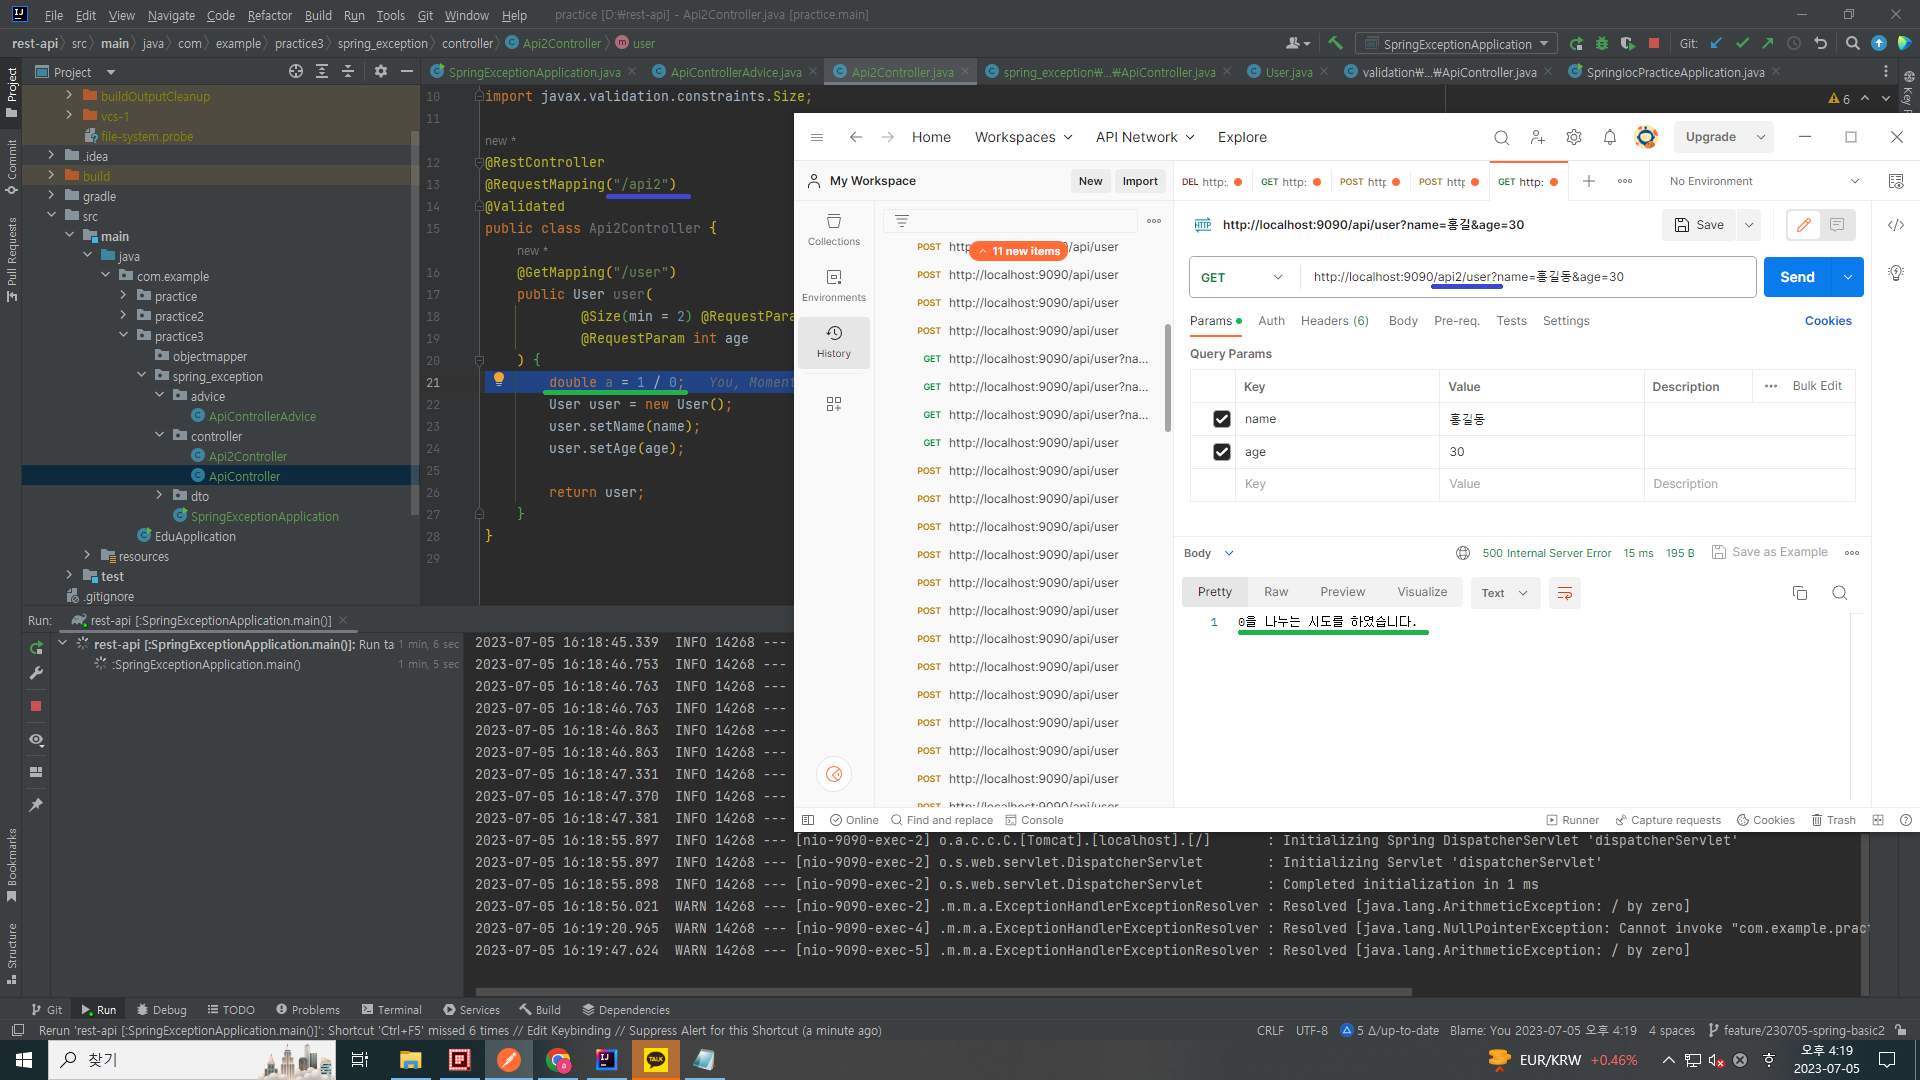Image resolution: width=1920 pixels, height=1080 pixels.
Task: Open Postman settings gear
Action: pyautogui.click(x=1574, y=137)
